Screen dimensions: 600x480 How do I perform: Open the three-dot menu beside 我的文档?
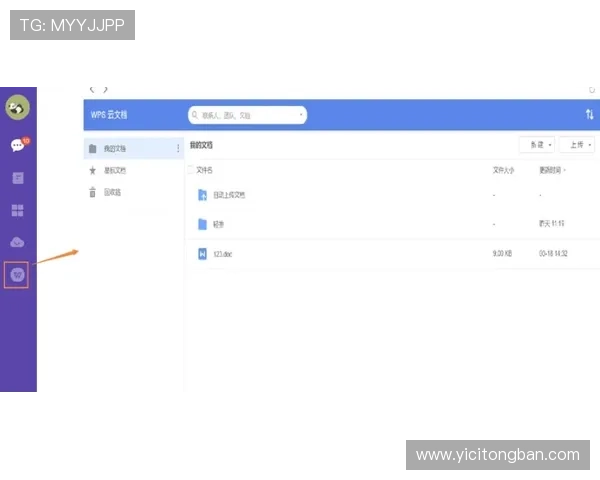pos(178,148)
